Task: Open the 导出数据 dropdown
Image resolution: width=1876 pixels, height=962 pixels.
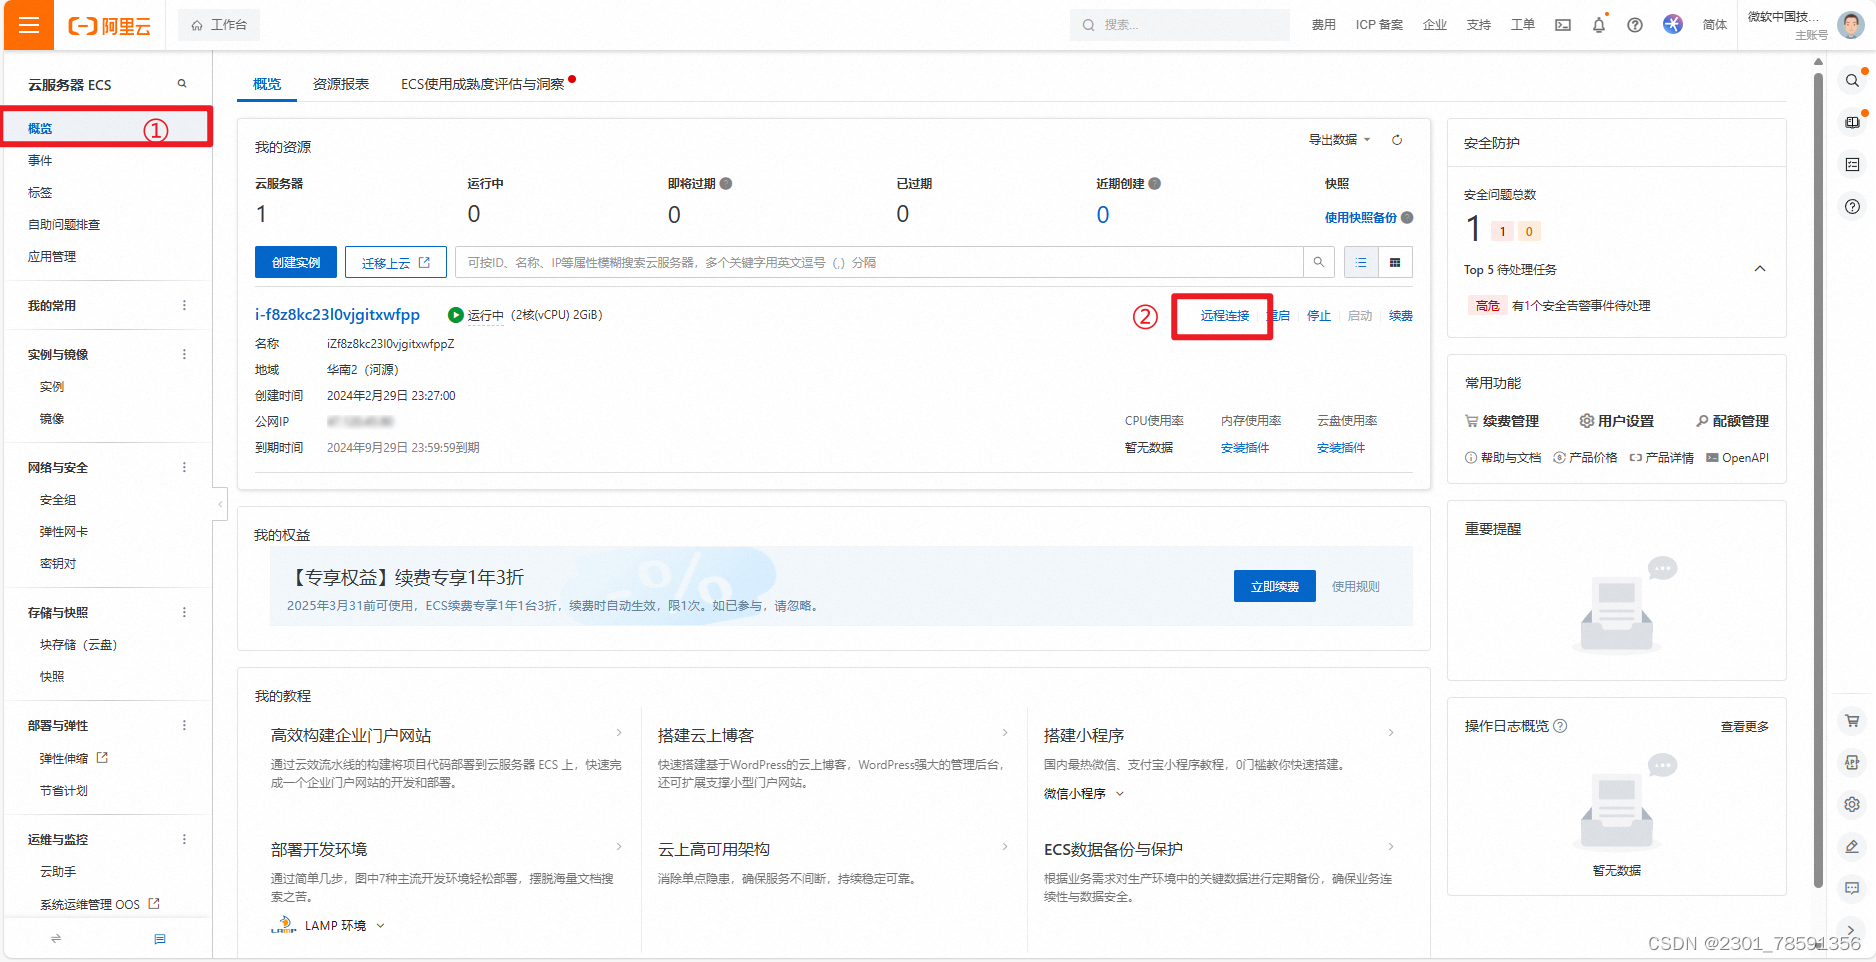Action: click(1339, 140)
